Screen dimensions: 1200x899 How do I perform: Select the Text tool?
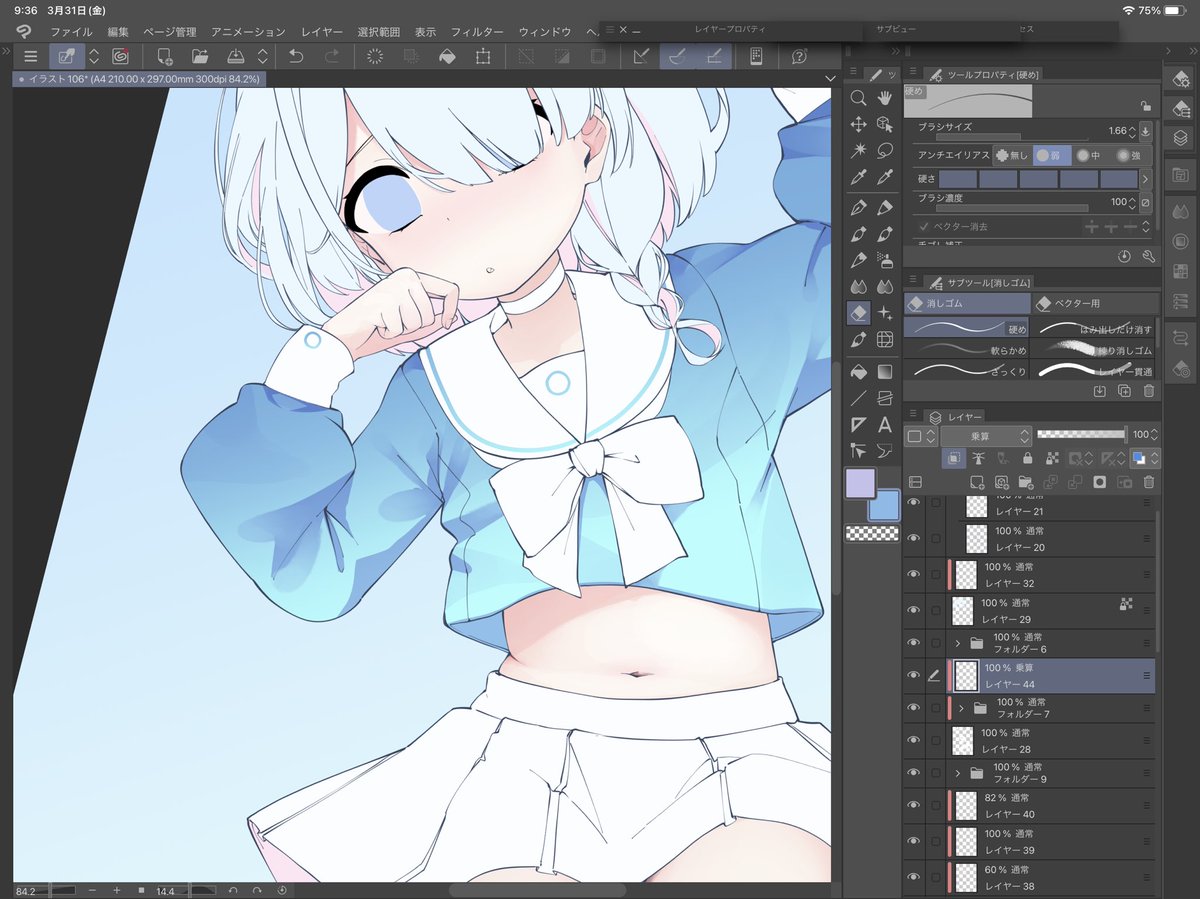point(884,425)
